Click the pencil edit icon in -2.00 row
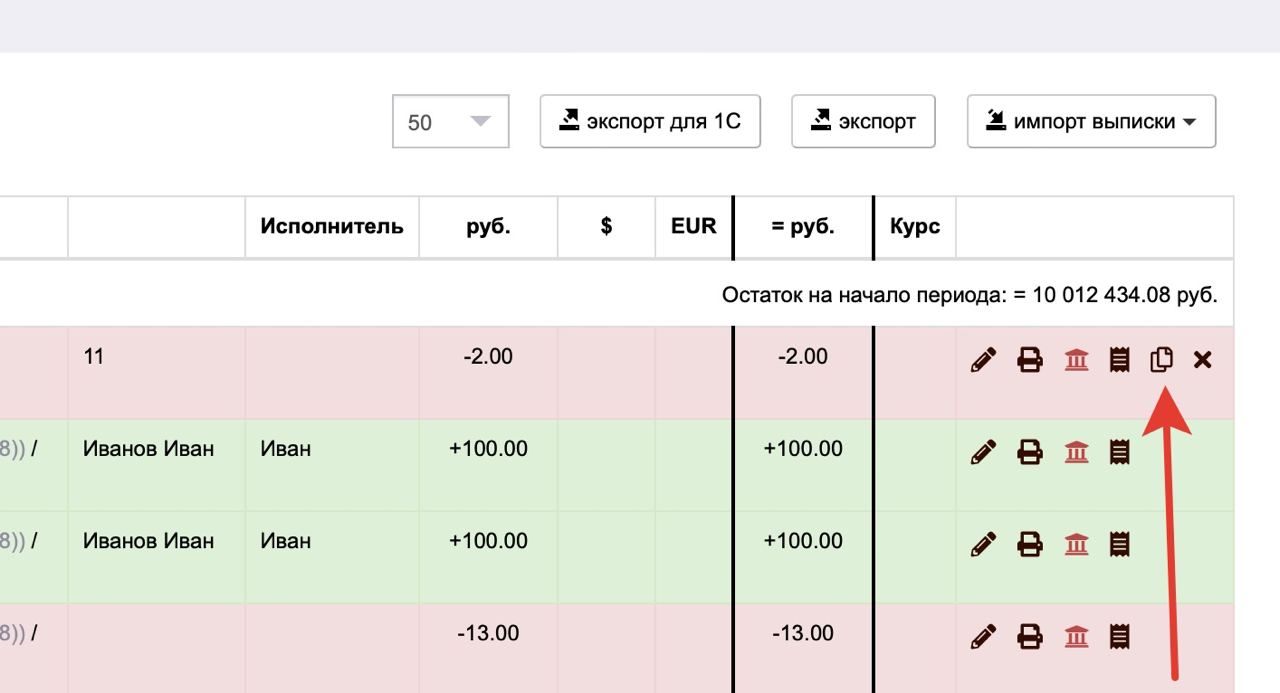Screen dimensions: 1280x693 pyautogui.click(x=984, y=360)
